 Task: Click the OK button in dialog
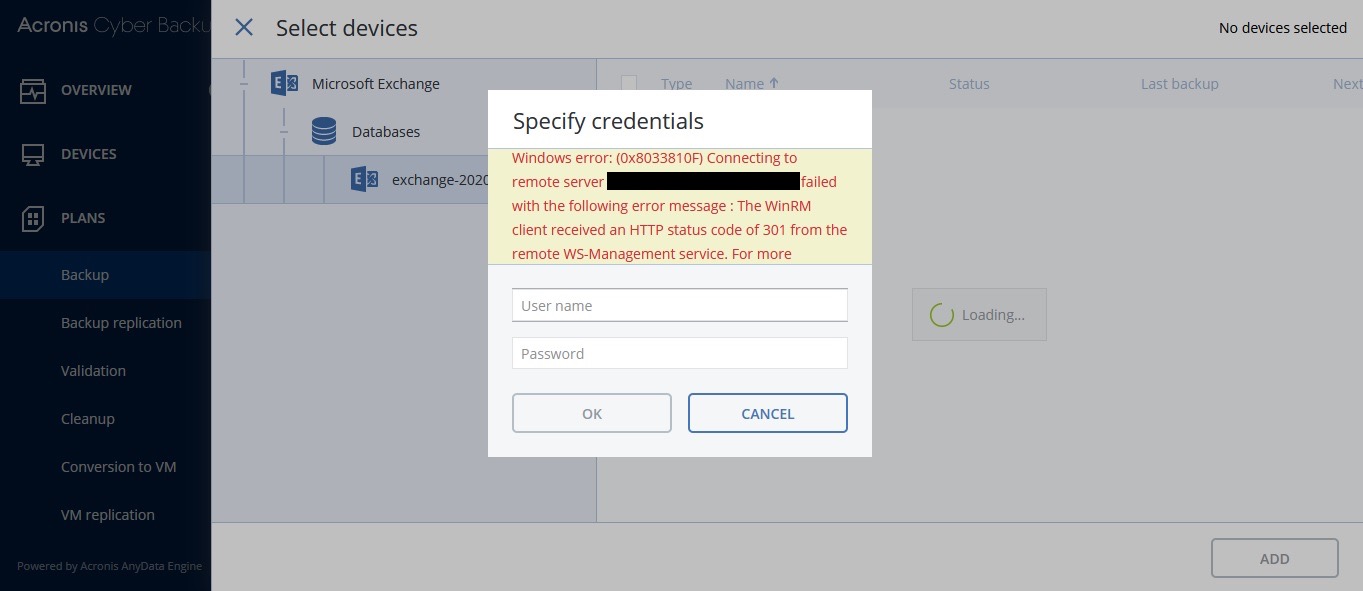pos(592,413)
